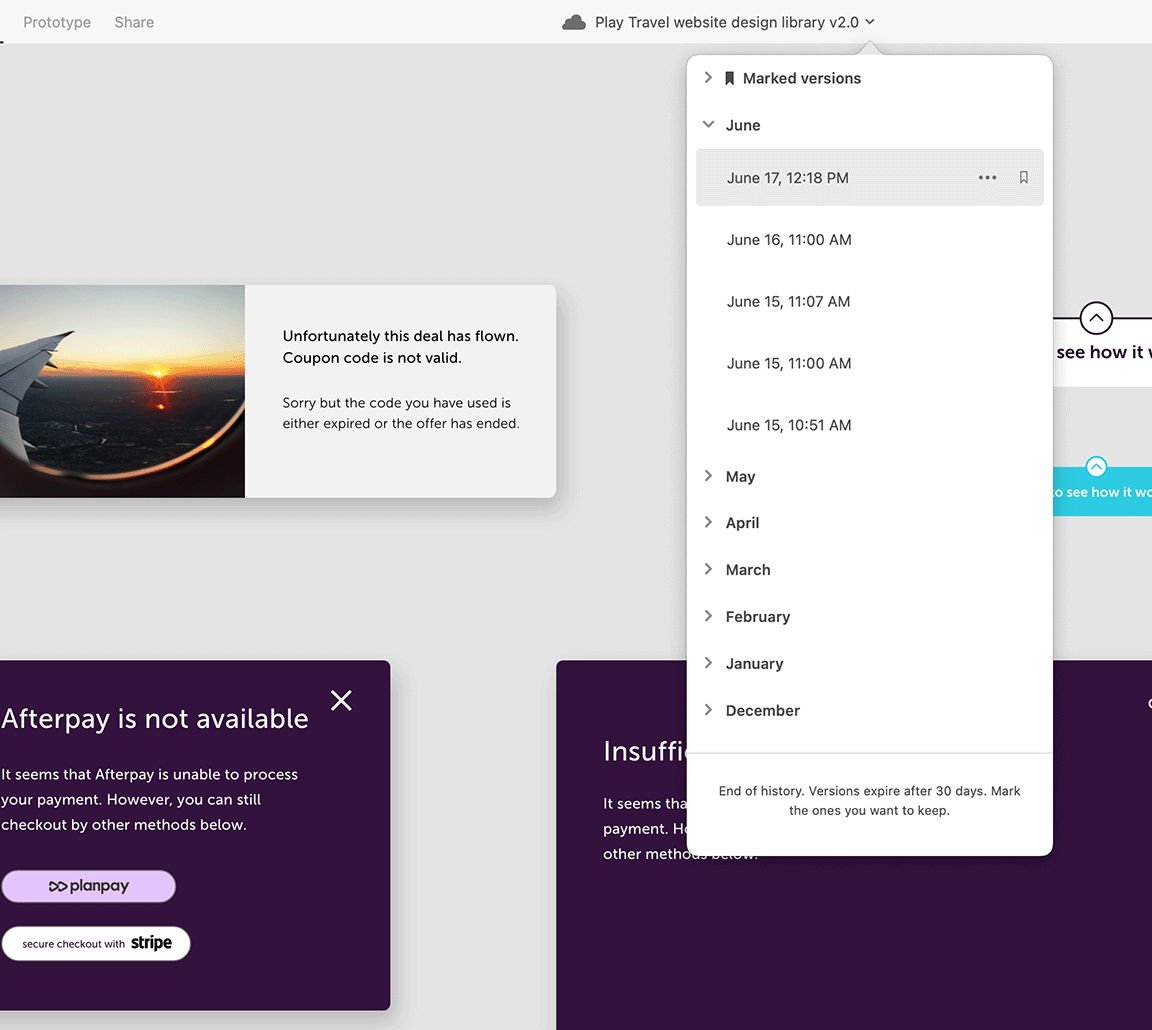Expand the April versions group
This screenshot has height=1030, width=1152.
(708, 522)
